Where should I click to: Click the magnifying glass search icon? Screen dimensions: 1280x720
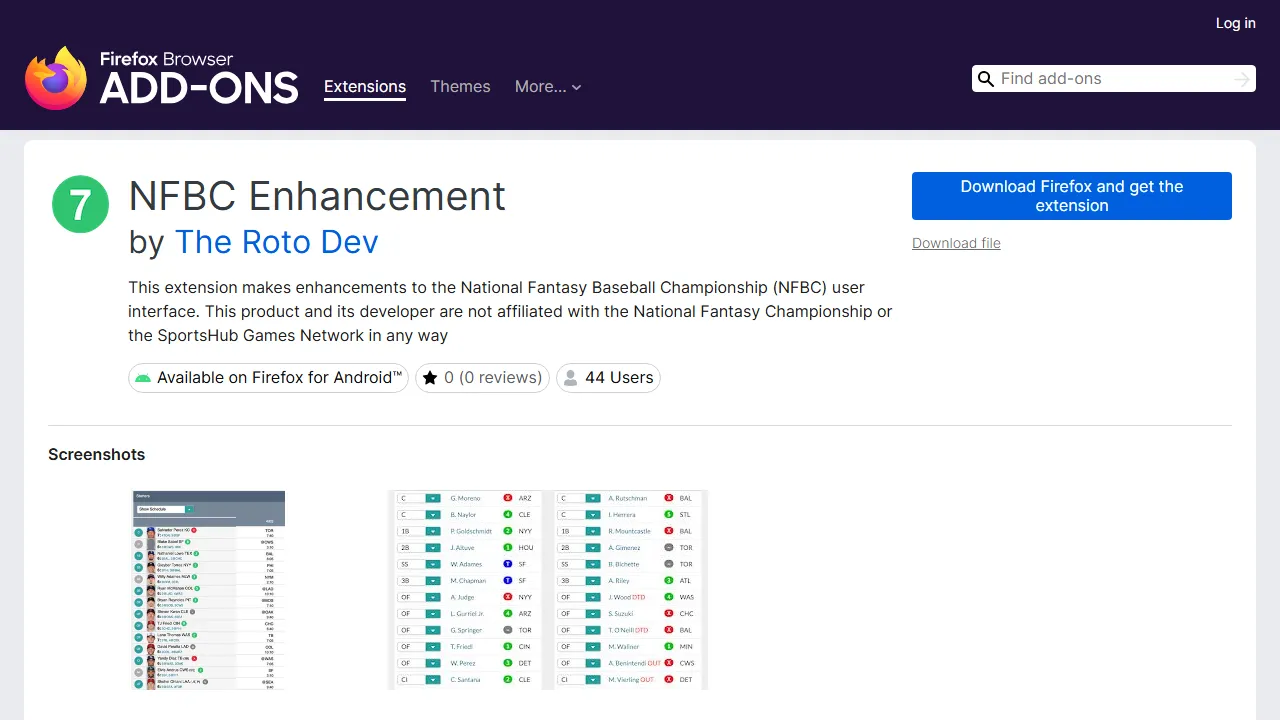coord(986,79)
